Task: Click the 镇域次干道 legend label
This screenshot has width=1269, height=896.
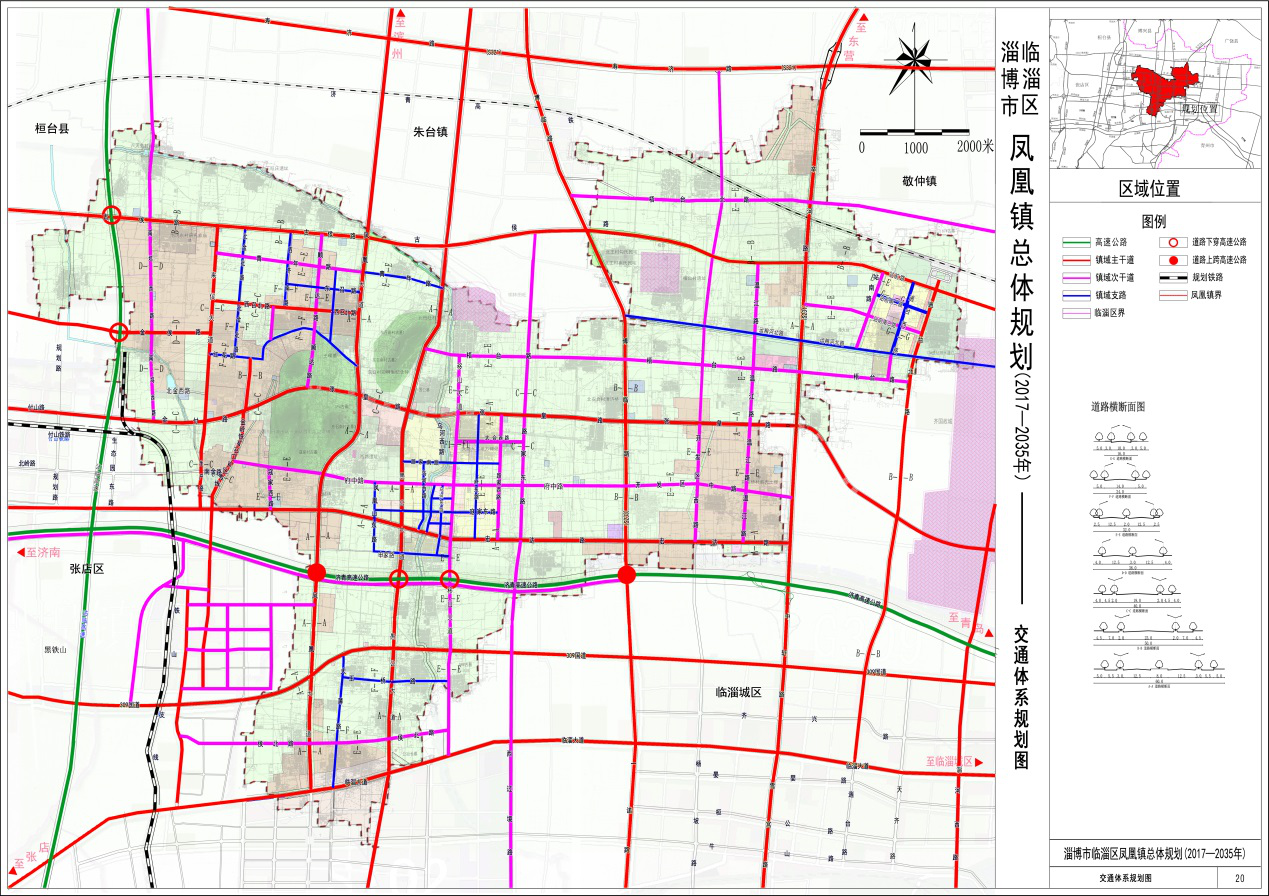Action: (x=1115, y=277)
